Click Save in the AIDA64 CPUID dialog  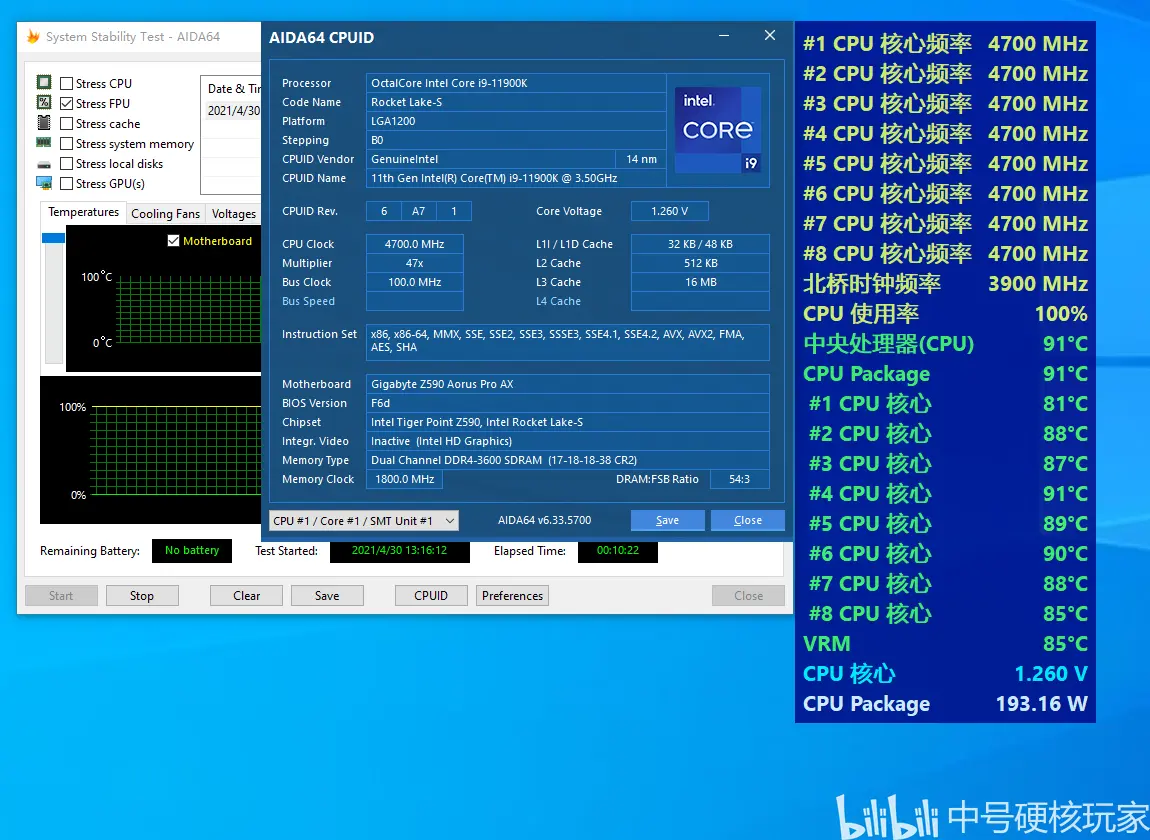[x=667, y=520]
